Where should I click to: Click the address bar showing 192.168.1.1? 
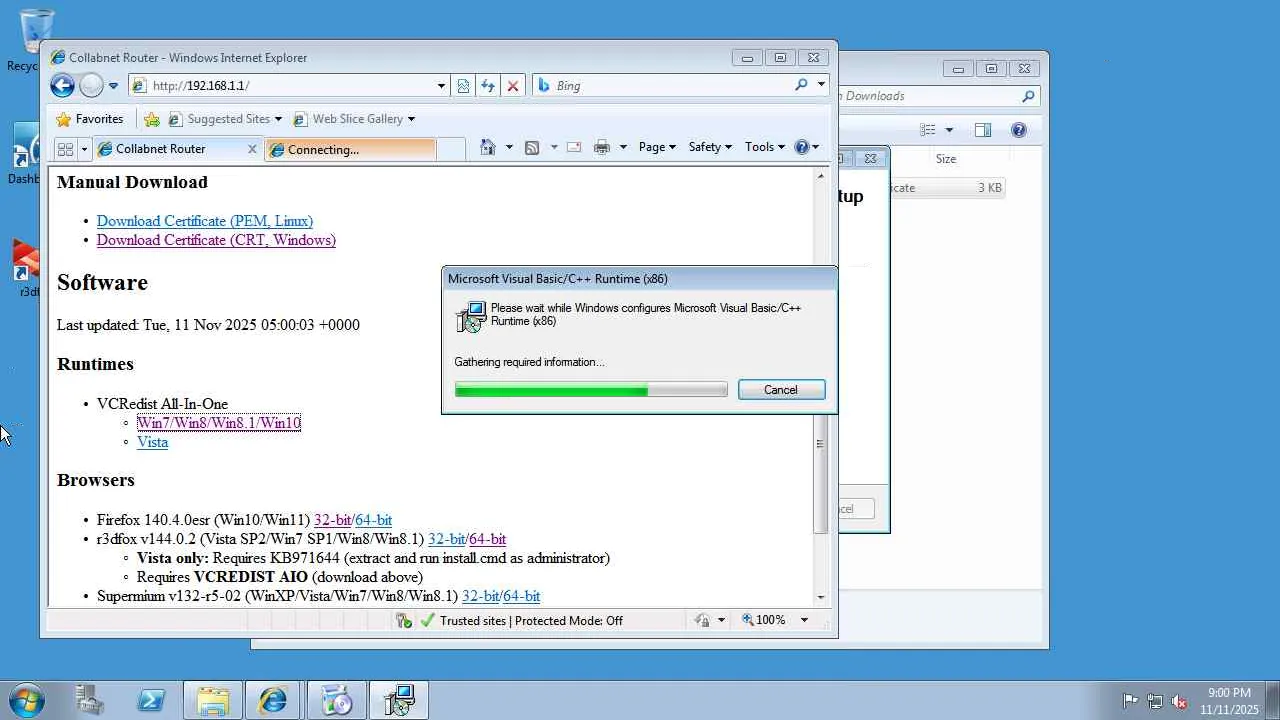(282, 86)
